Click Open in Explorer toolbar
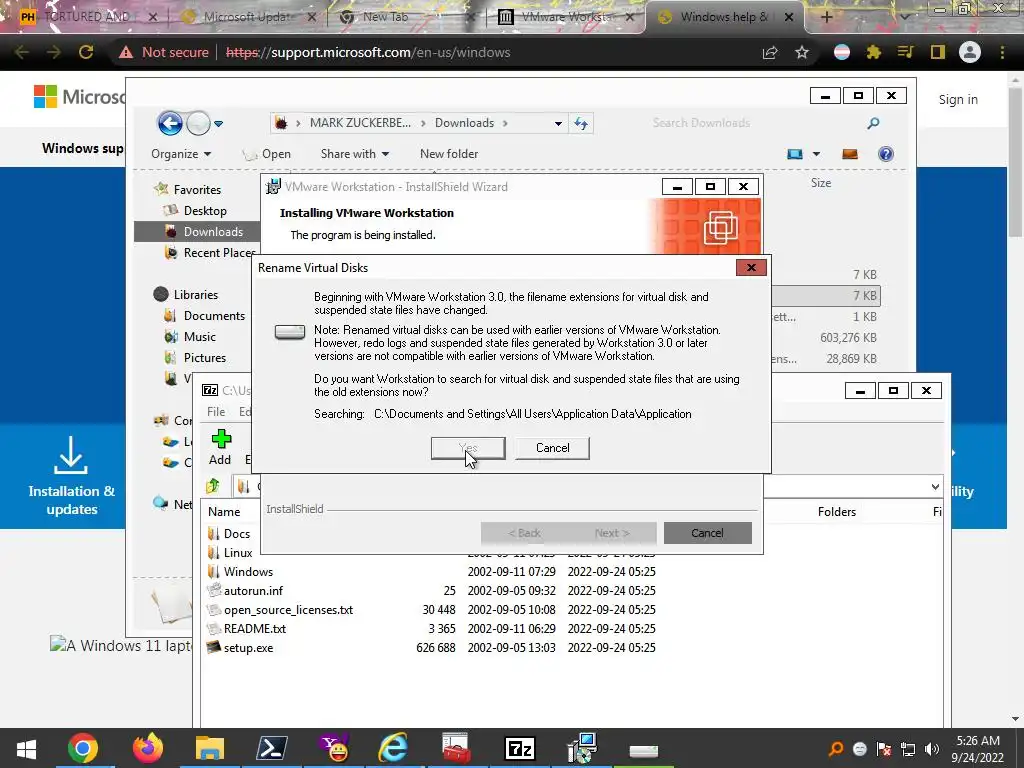This screenshot has width=1024, height=768. click(266, 154)
